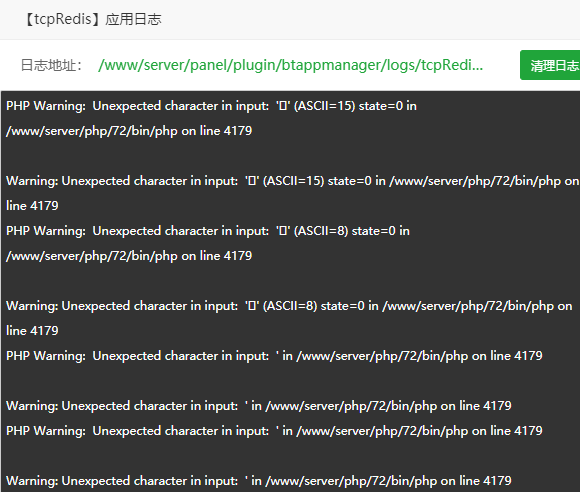
Task: Click 'line 4179' text below the ASCII=15 Warning
Action: coord(32,206)
